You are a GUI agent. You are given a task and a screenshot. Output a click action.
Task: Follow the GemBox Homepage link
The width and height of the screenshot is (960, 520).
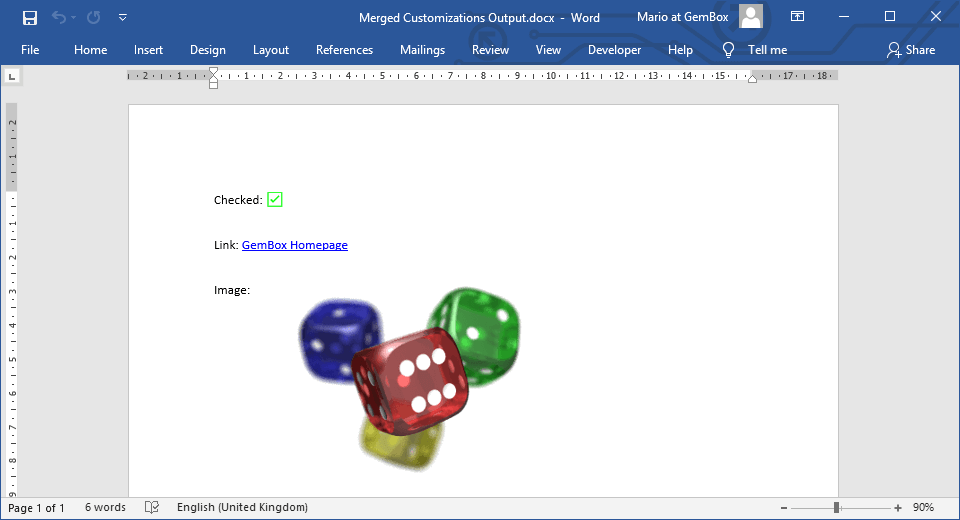(295, 245)
